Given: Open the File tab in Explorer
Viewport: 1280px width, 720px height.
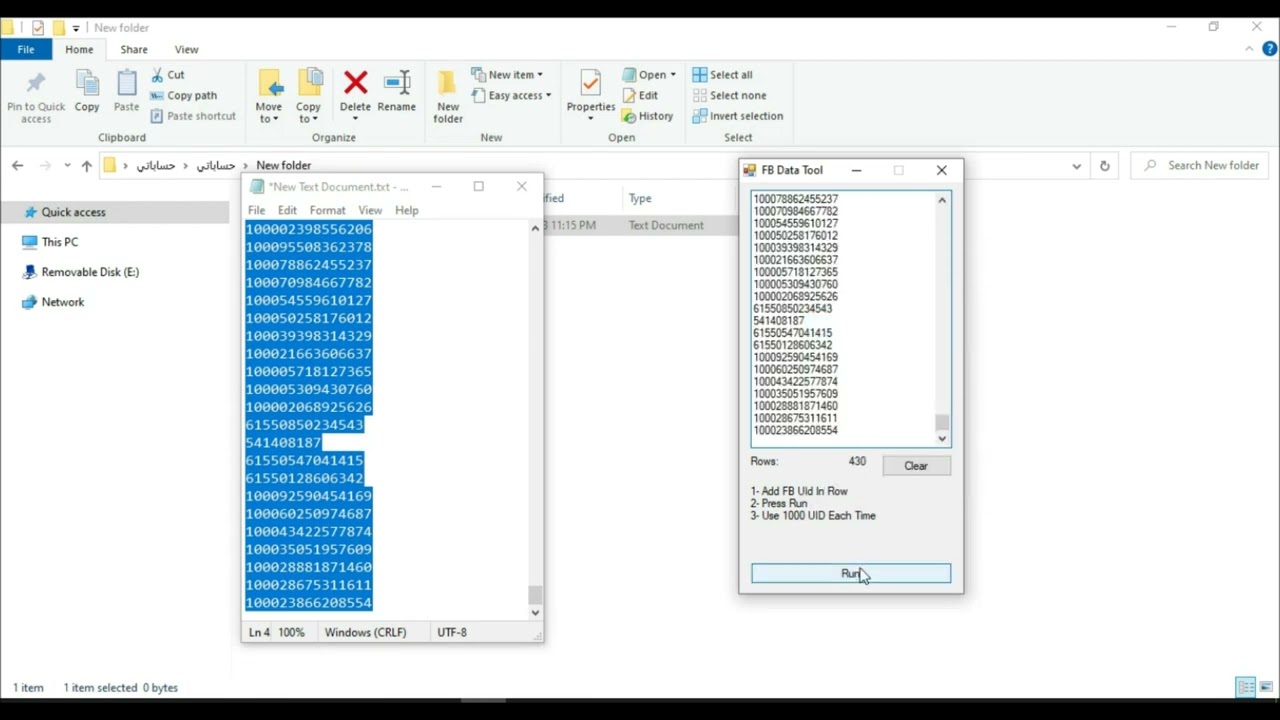Looking at the screenshot, I should click(26, 49).
